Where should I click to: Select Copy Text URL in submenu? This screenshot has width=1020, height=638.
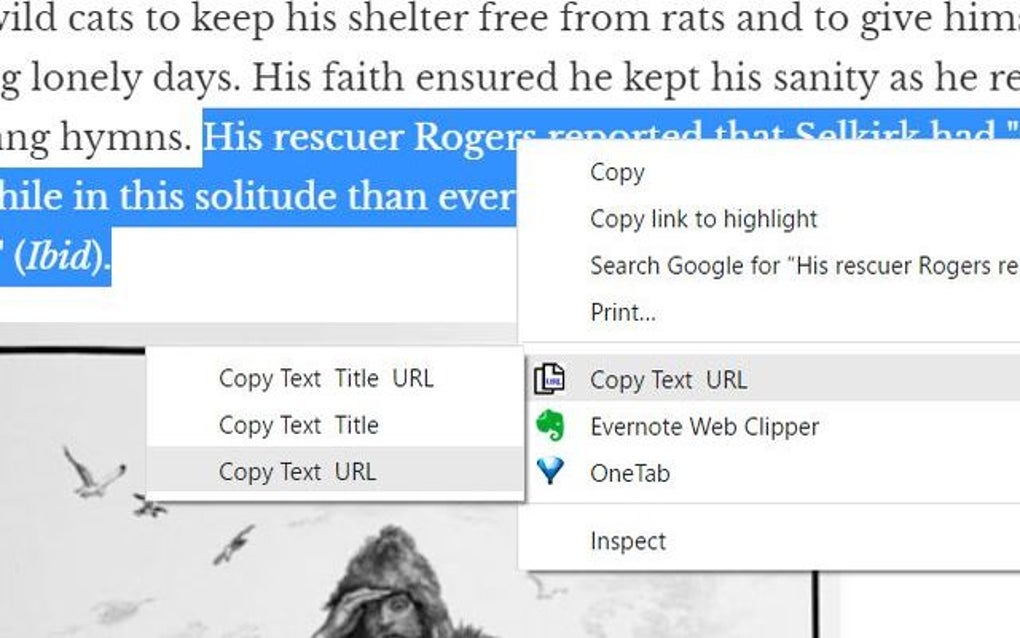click(x=335, y=472)
